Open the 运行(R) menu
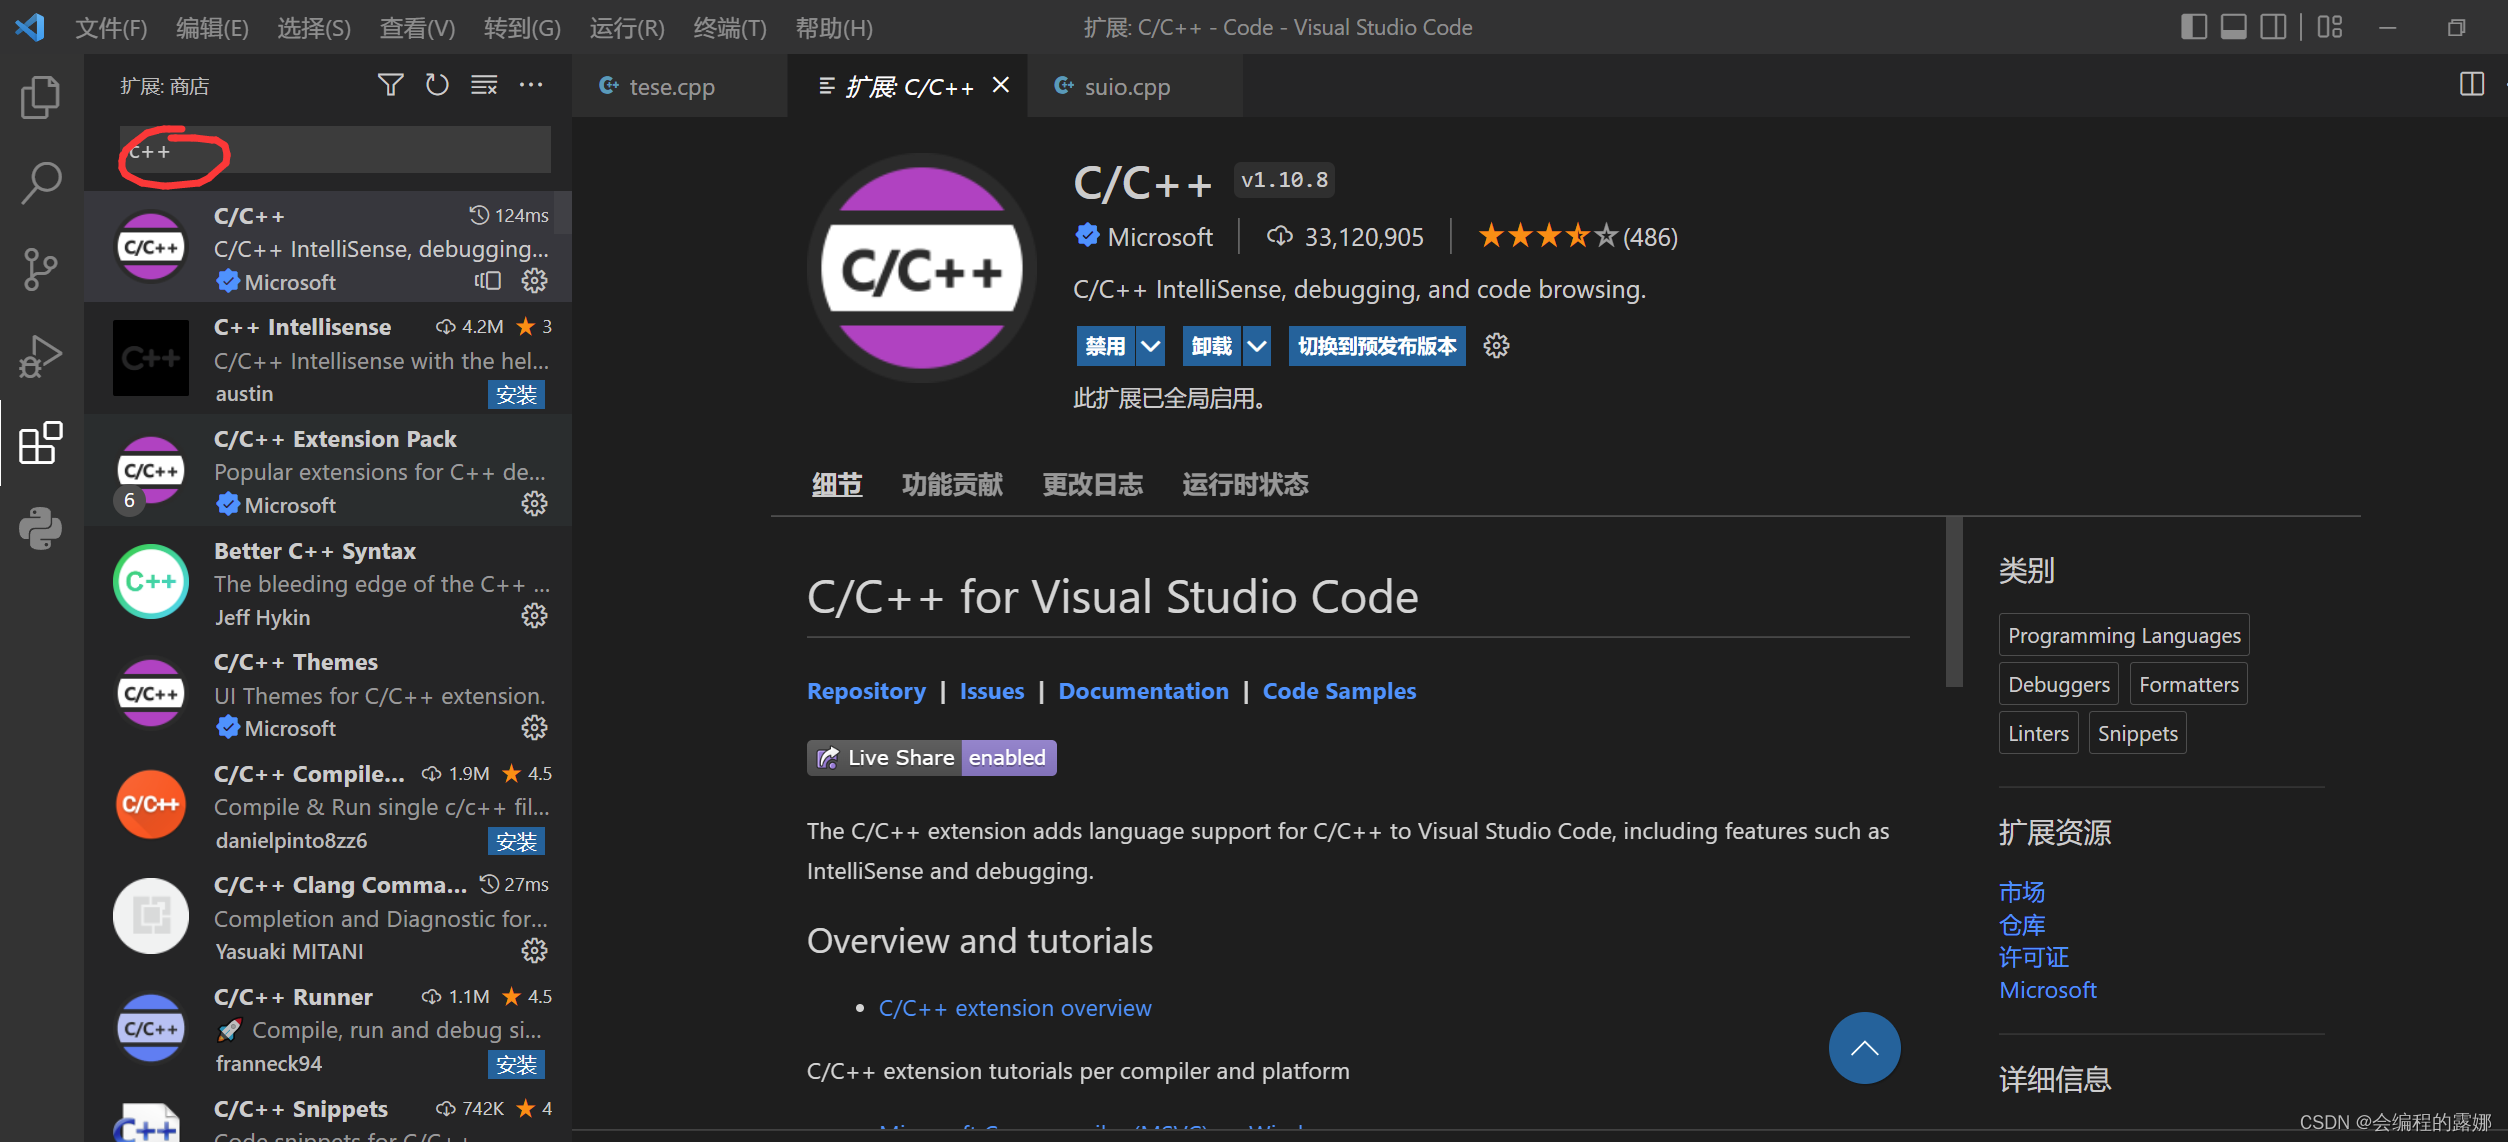Viewport: 2508px width, 1142px height. tap(627, 28)
